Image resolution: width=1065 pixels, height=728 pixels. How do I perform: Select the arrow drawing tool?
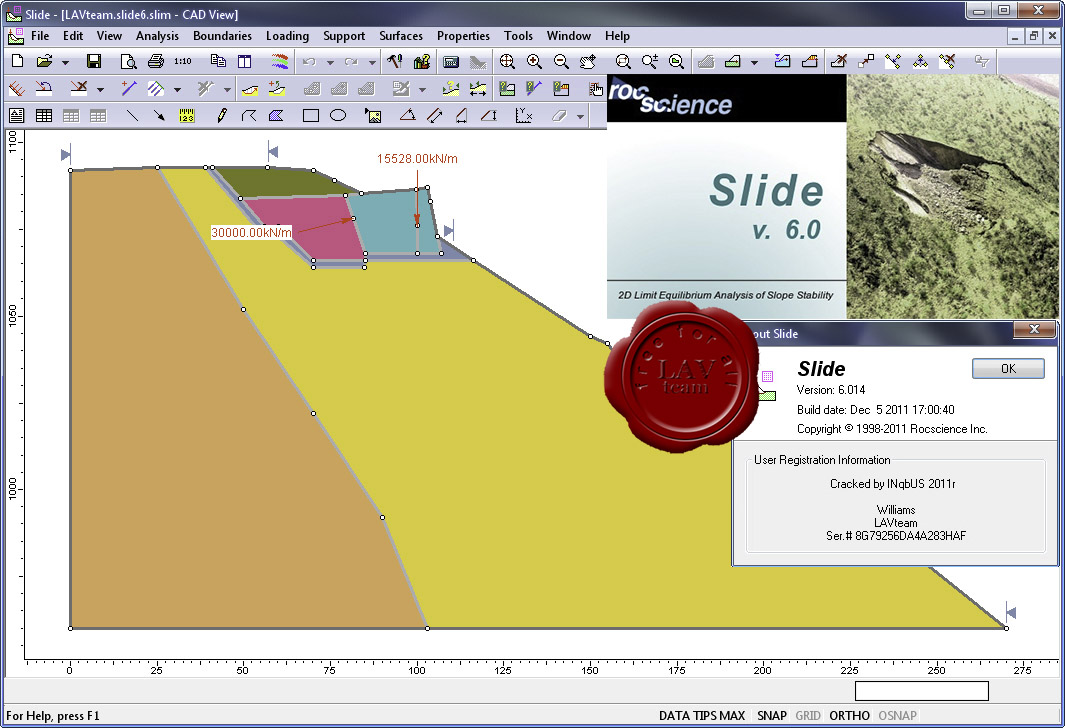(159, 116)
